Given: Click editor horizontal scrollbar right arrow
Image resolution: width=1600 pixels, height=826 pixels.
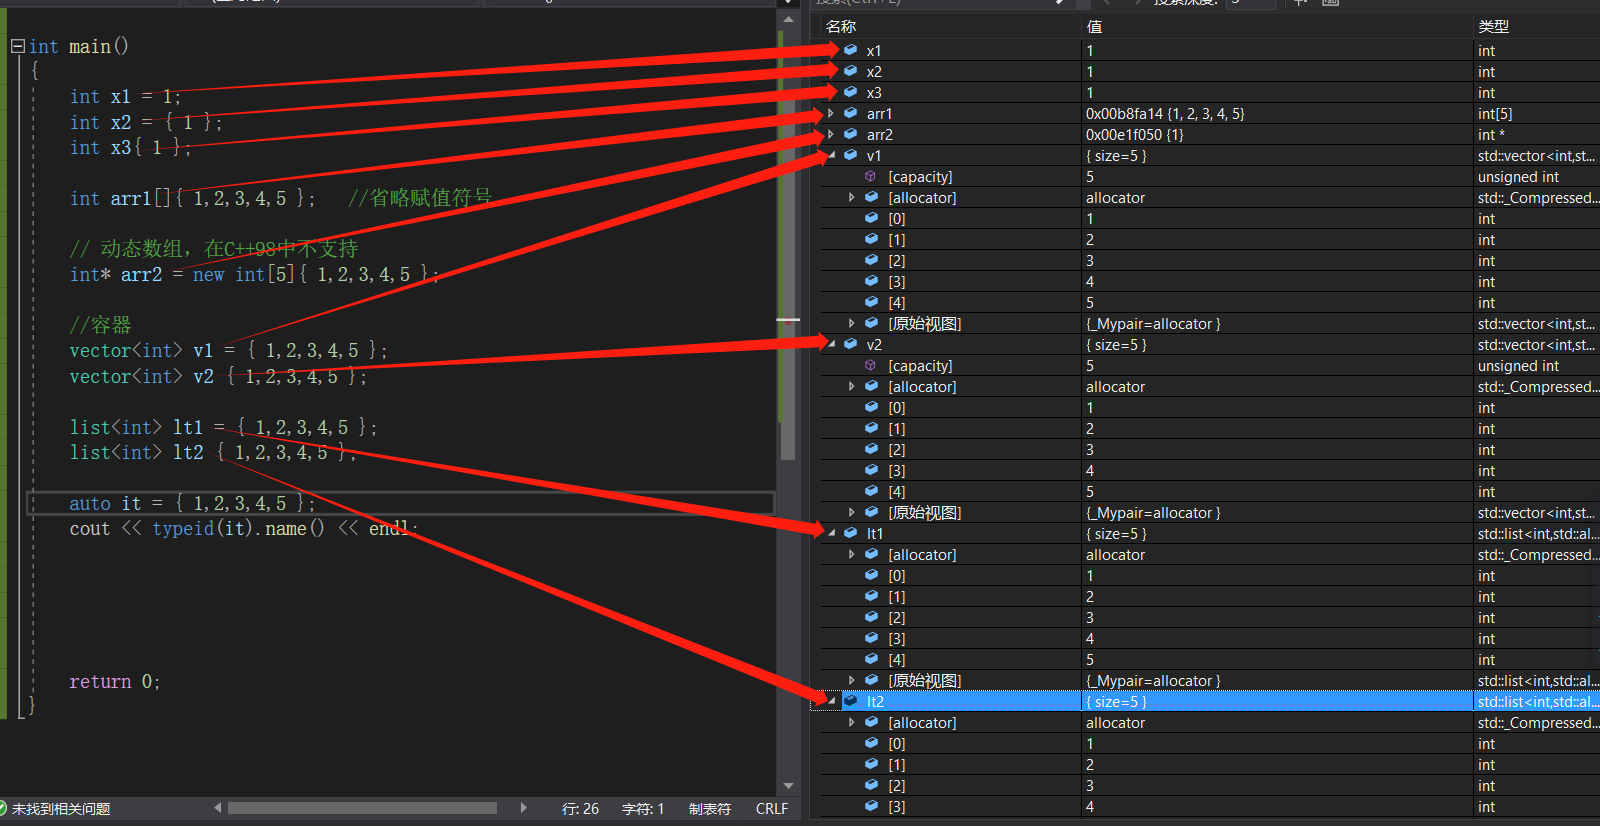Looking at the screenshot, I should coord(523,808).
